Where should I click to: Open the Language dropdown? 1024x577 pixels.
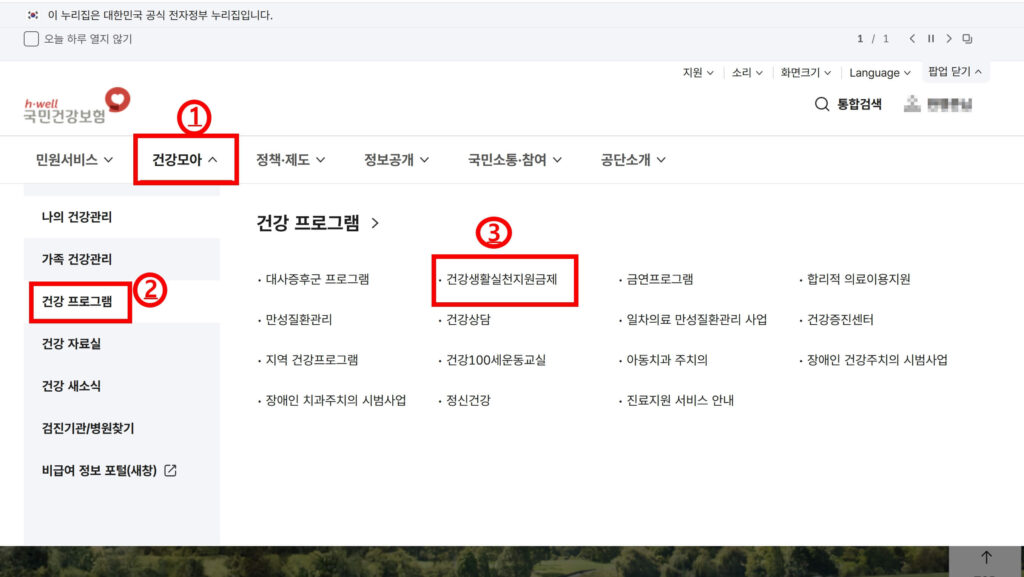tap(879, 72)
